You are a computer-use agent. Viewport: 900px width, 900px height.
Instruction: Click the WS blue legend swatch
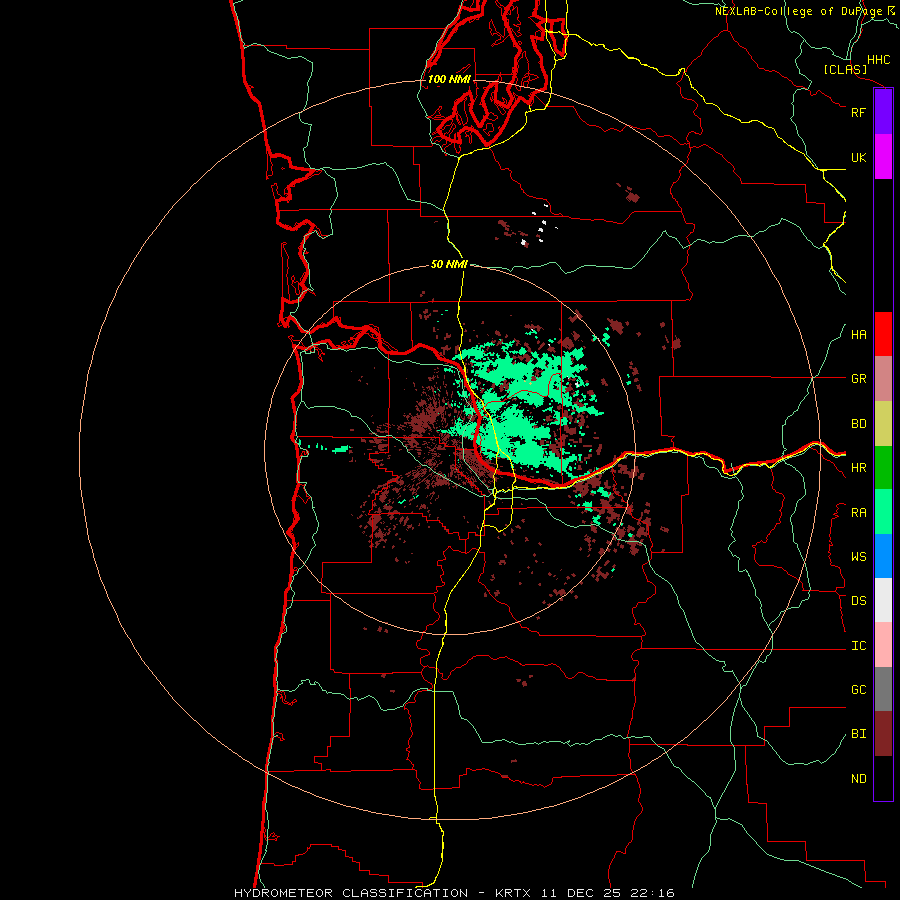(883, 556)
